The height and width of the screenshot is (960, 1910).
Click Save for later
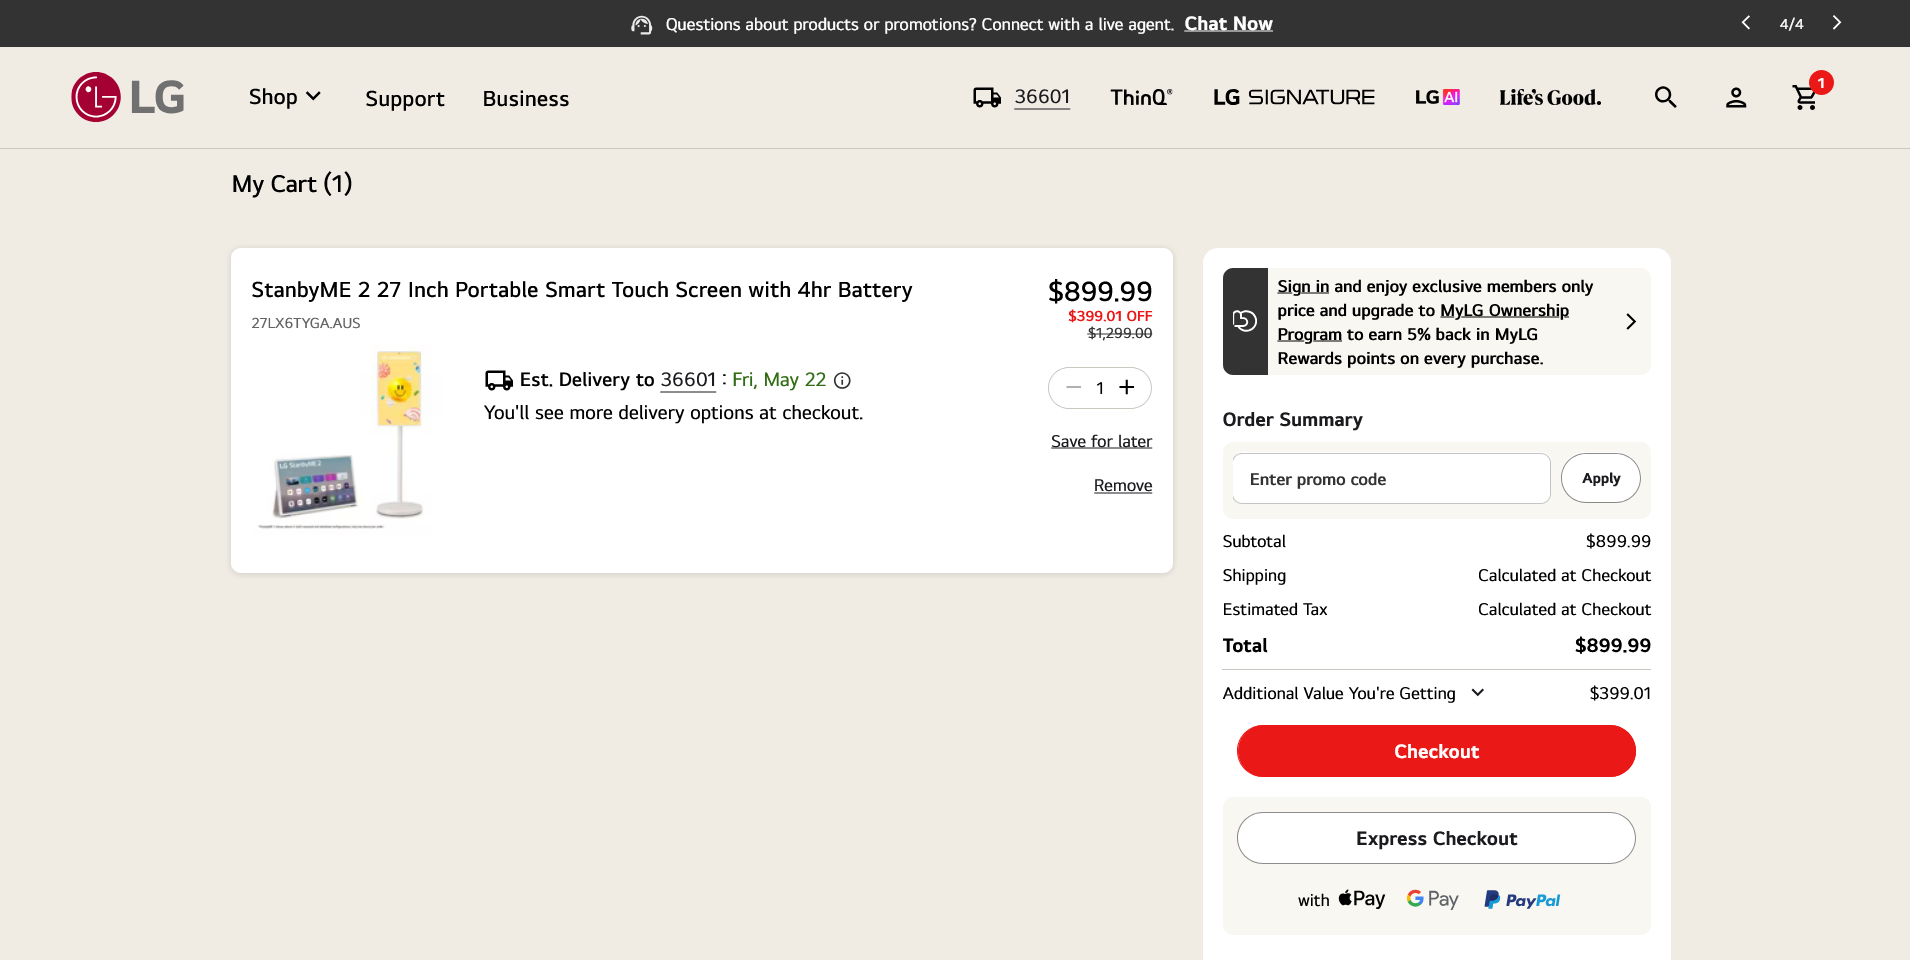pos(1101,441)
